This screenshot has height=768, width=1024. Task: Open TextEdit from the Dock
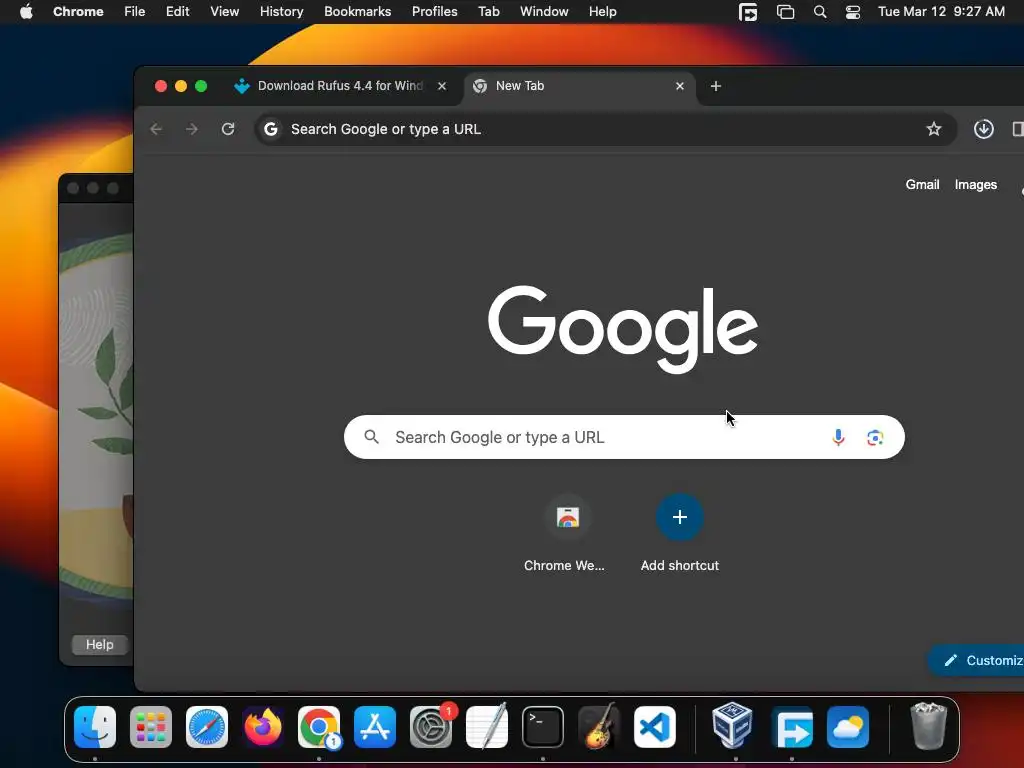(487, 726)
